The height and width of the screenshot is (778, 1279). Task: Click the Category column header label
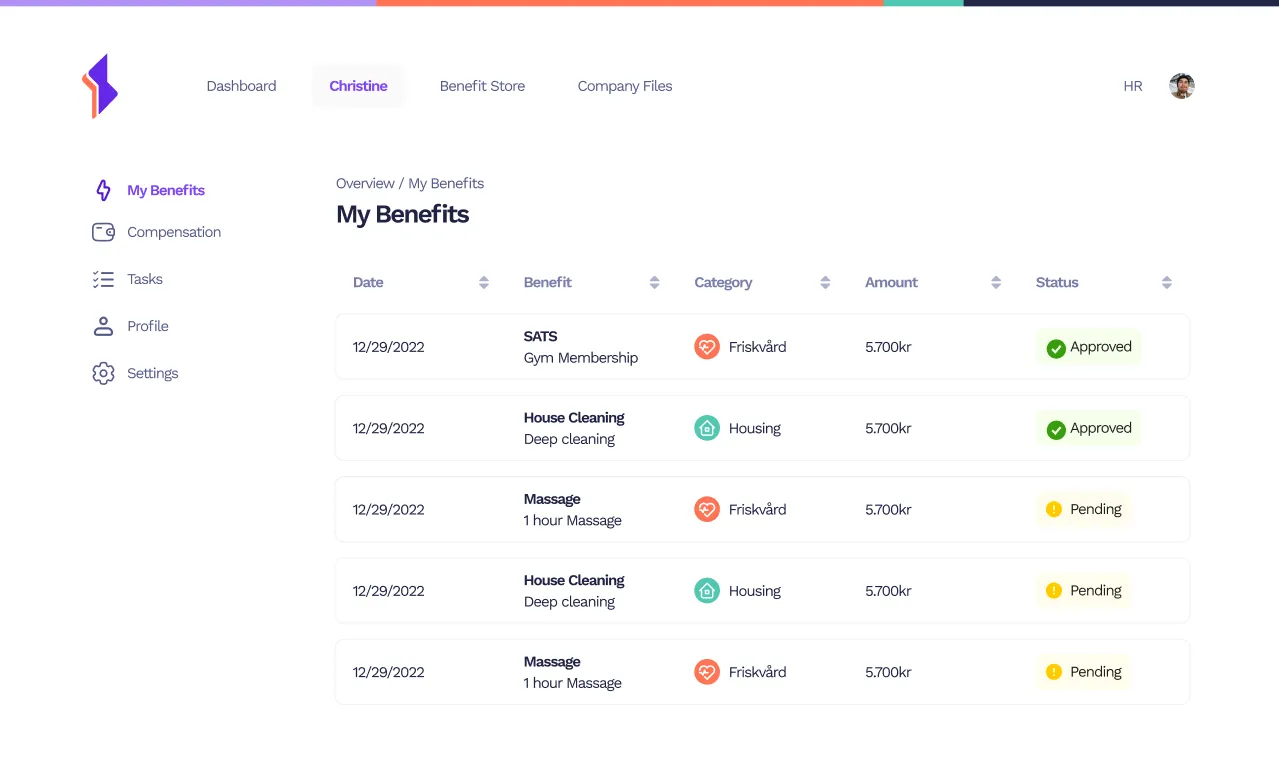723,283
